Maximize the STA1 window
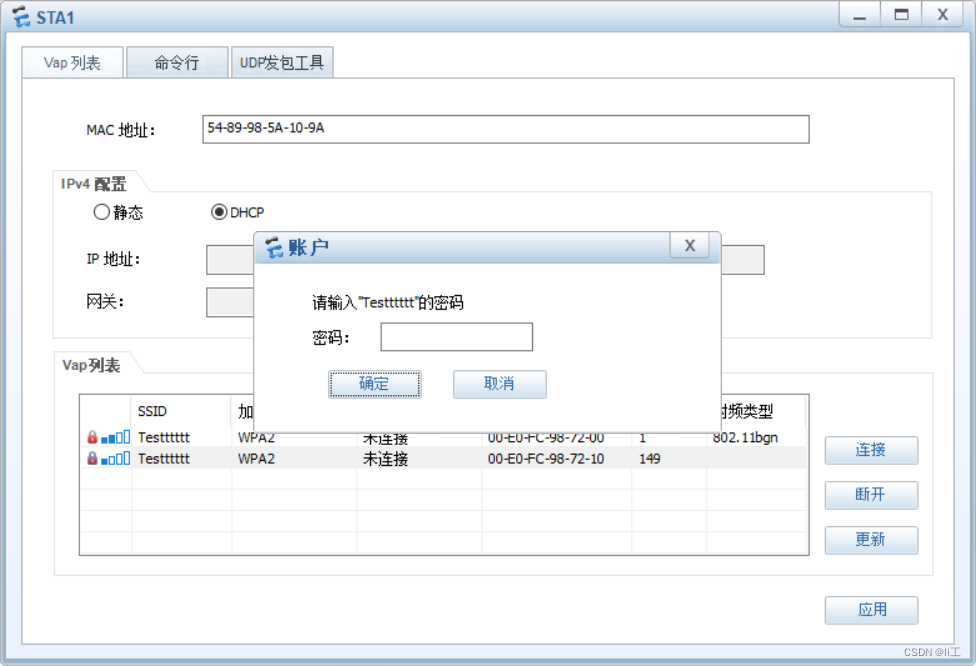This screenshot has height=666, width=976. pyautogui.click(x=901, y=15)
